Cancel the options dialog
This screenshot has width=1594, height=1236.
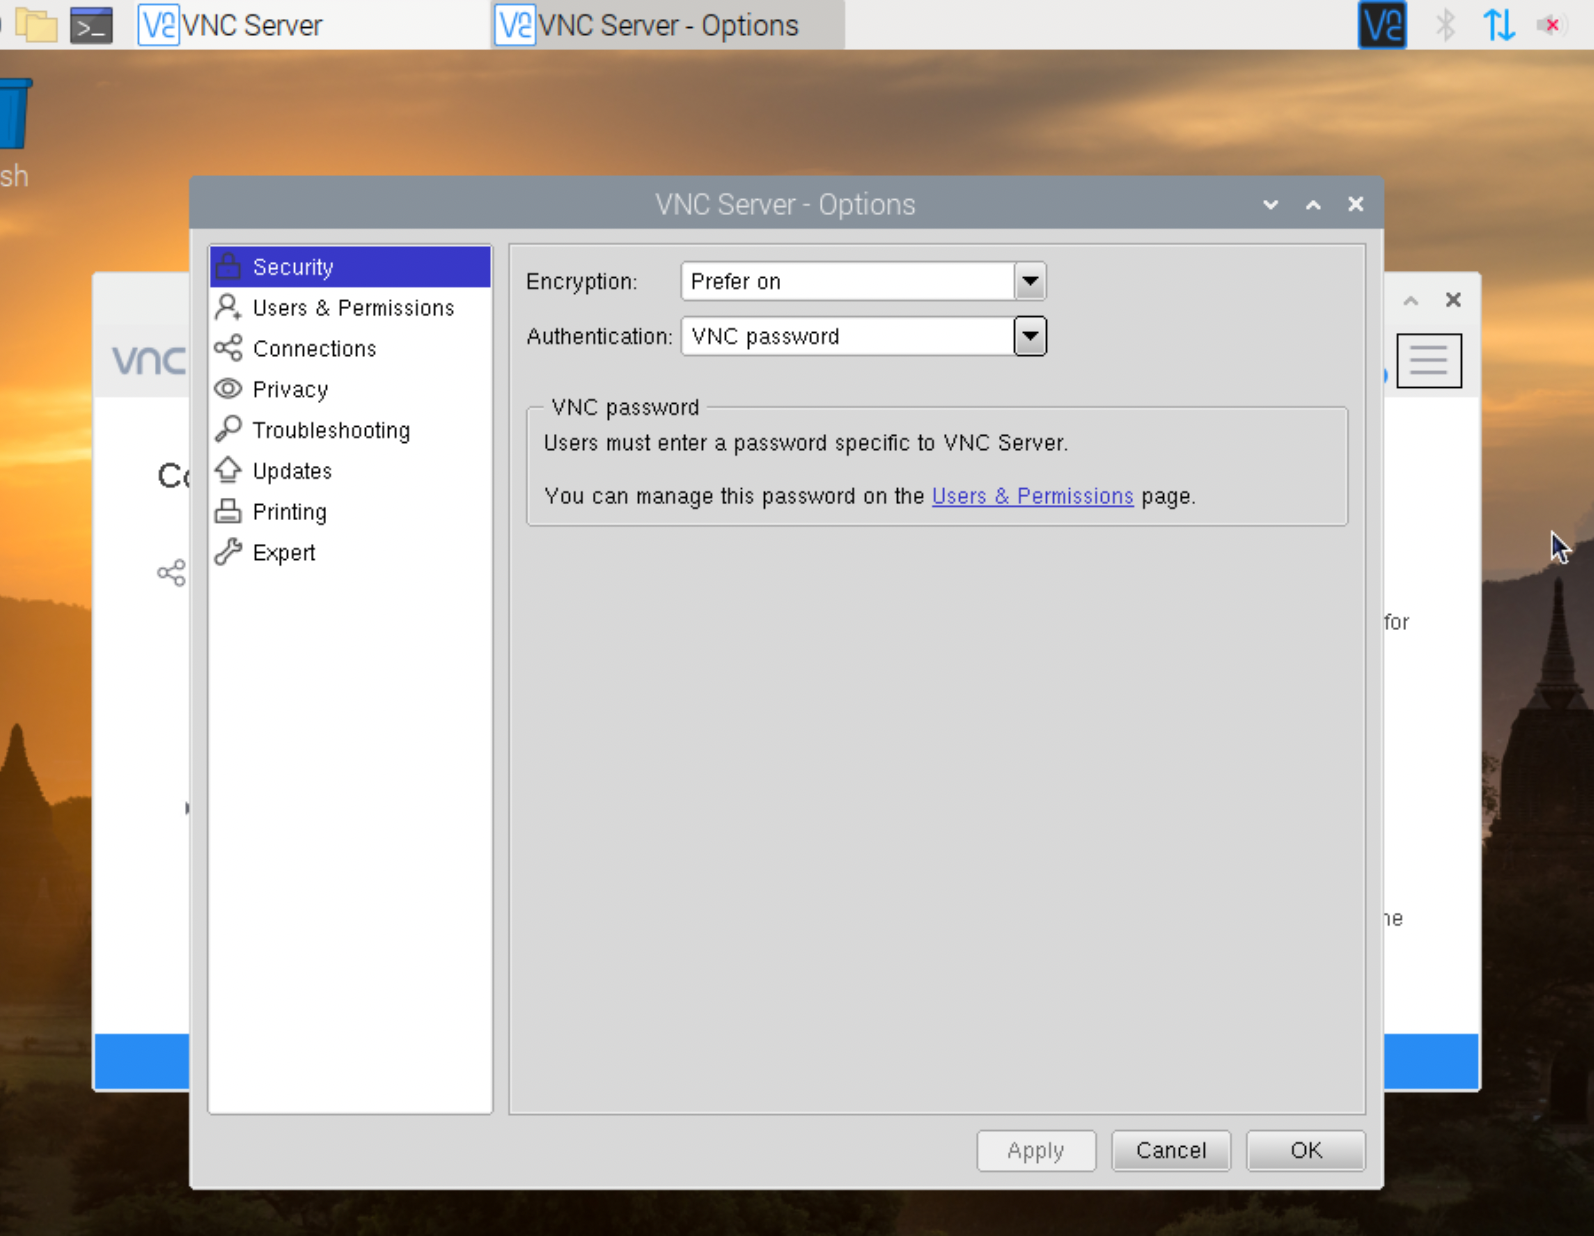(1171, 1150)
